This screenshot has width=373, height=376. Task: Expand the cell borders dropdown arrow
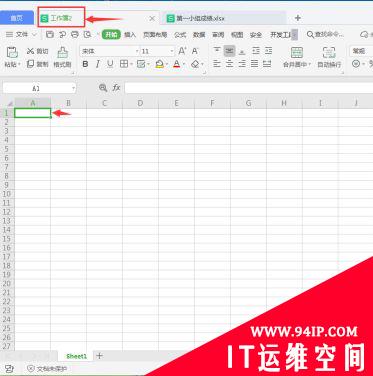click(131, 64)
